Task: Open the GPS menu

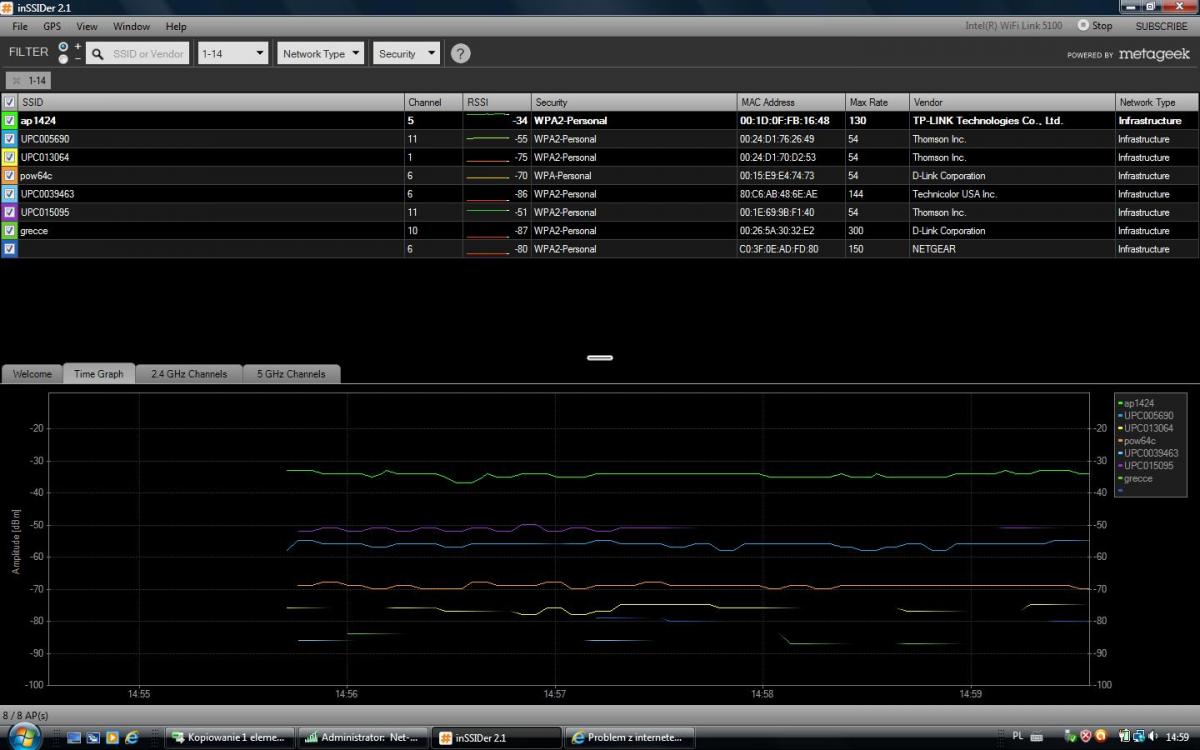Action: tap(52, 26)
